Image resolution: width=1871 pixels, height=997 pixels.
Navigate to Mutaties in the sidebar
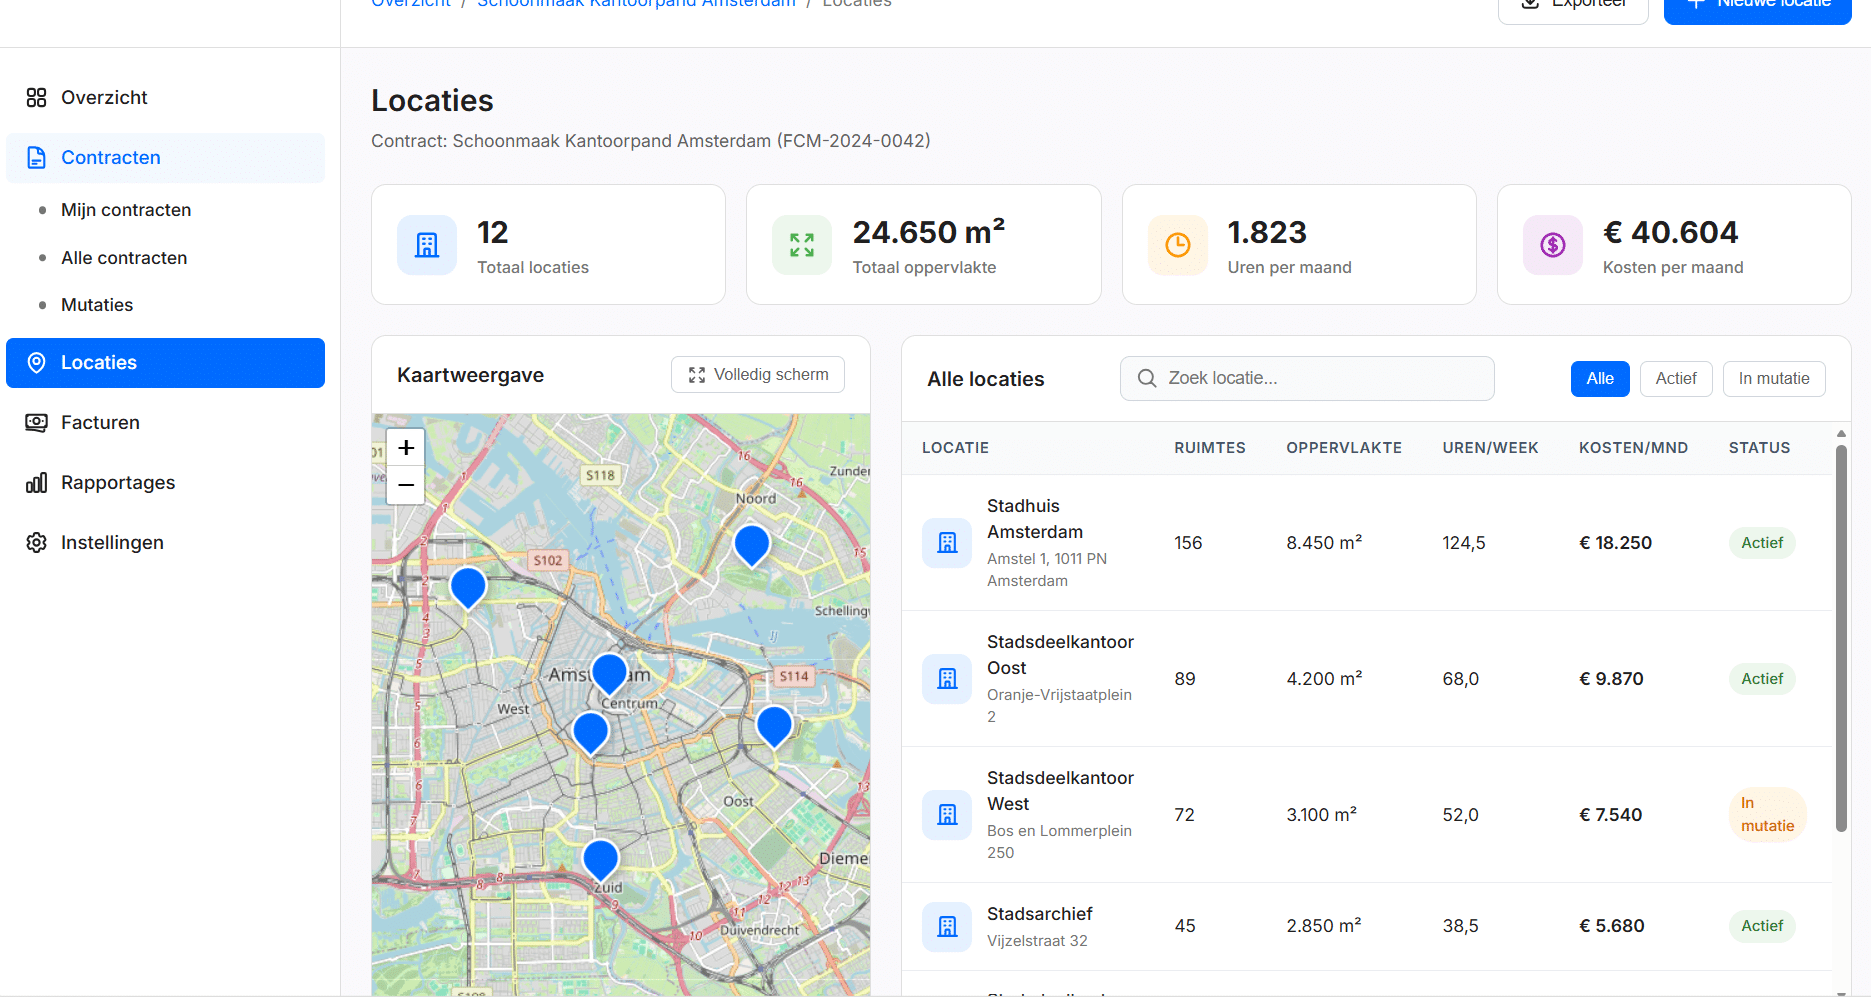click(97, 305)
